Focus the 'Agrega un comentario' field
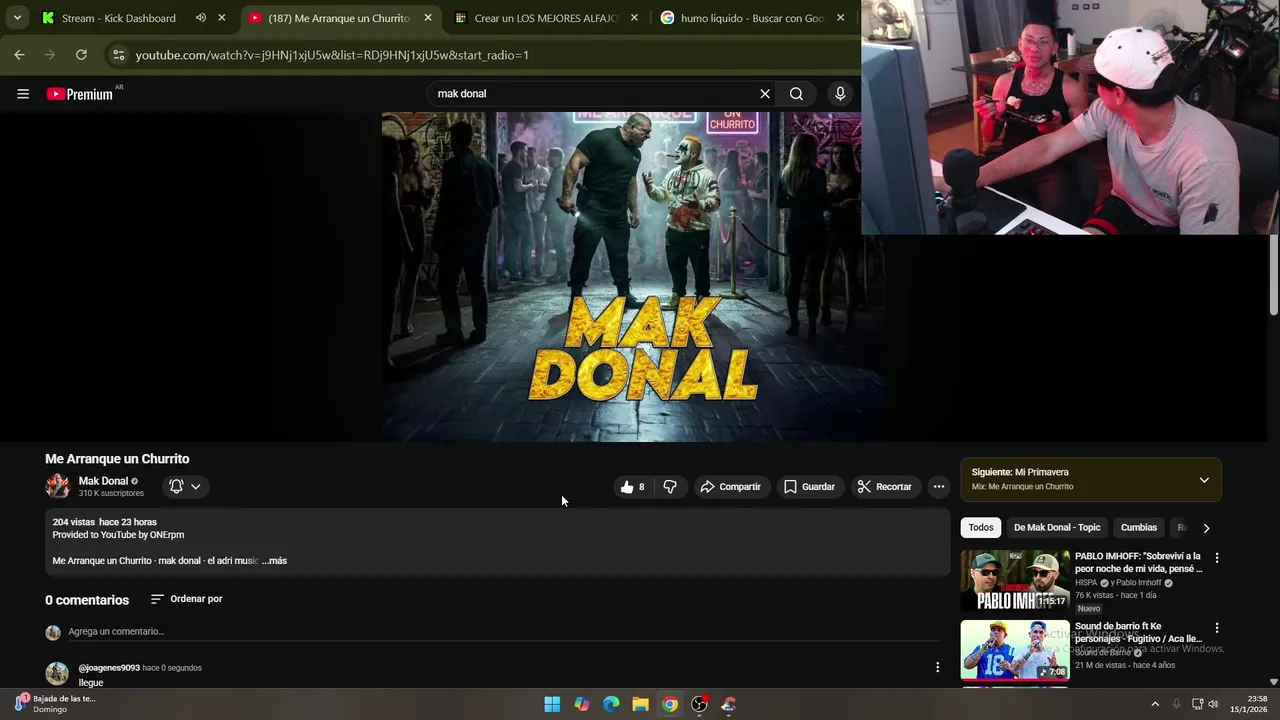Image resolution: width=1280 pixels, height=720 pixels. coord(504,632)
